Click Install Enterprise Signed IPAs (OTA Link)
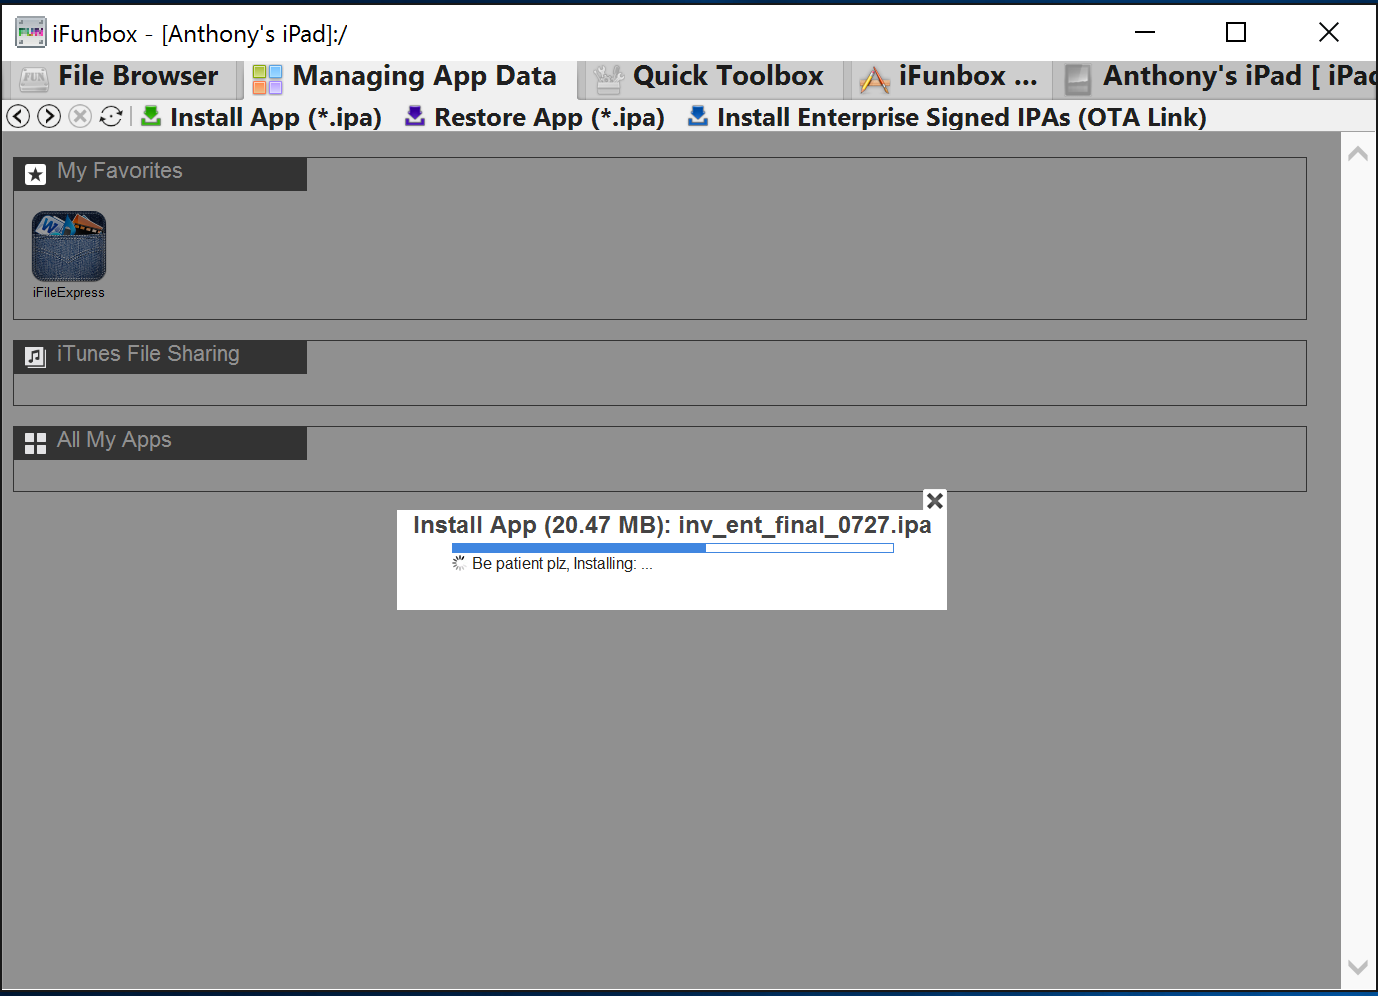This screenshot has width=1378, height=996. tap(947, 117)
